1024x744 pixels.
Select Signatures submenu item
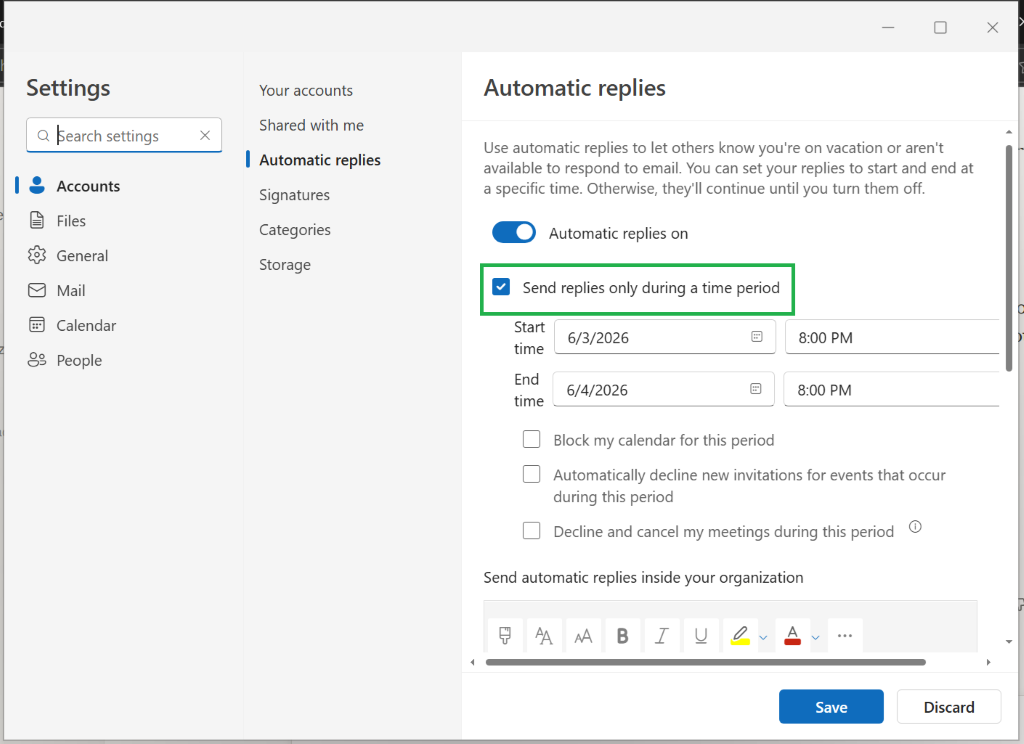pyautogui.click(x=295, y=195)
